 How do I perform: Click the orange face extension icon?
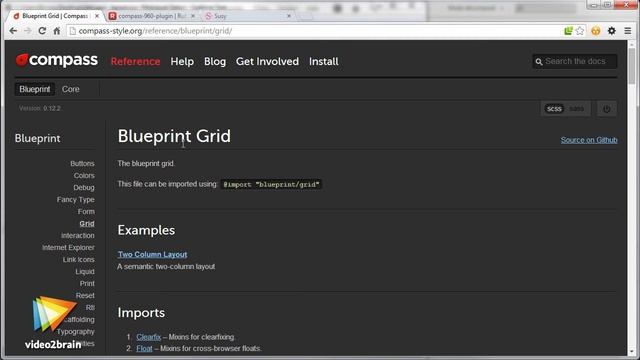coord(596,31)
